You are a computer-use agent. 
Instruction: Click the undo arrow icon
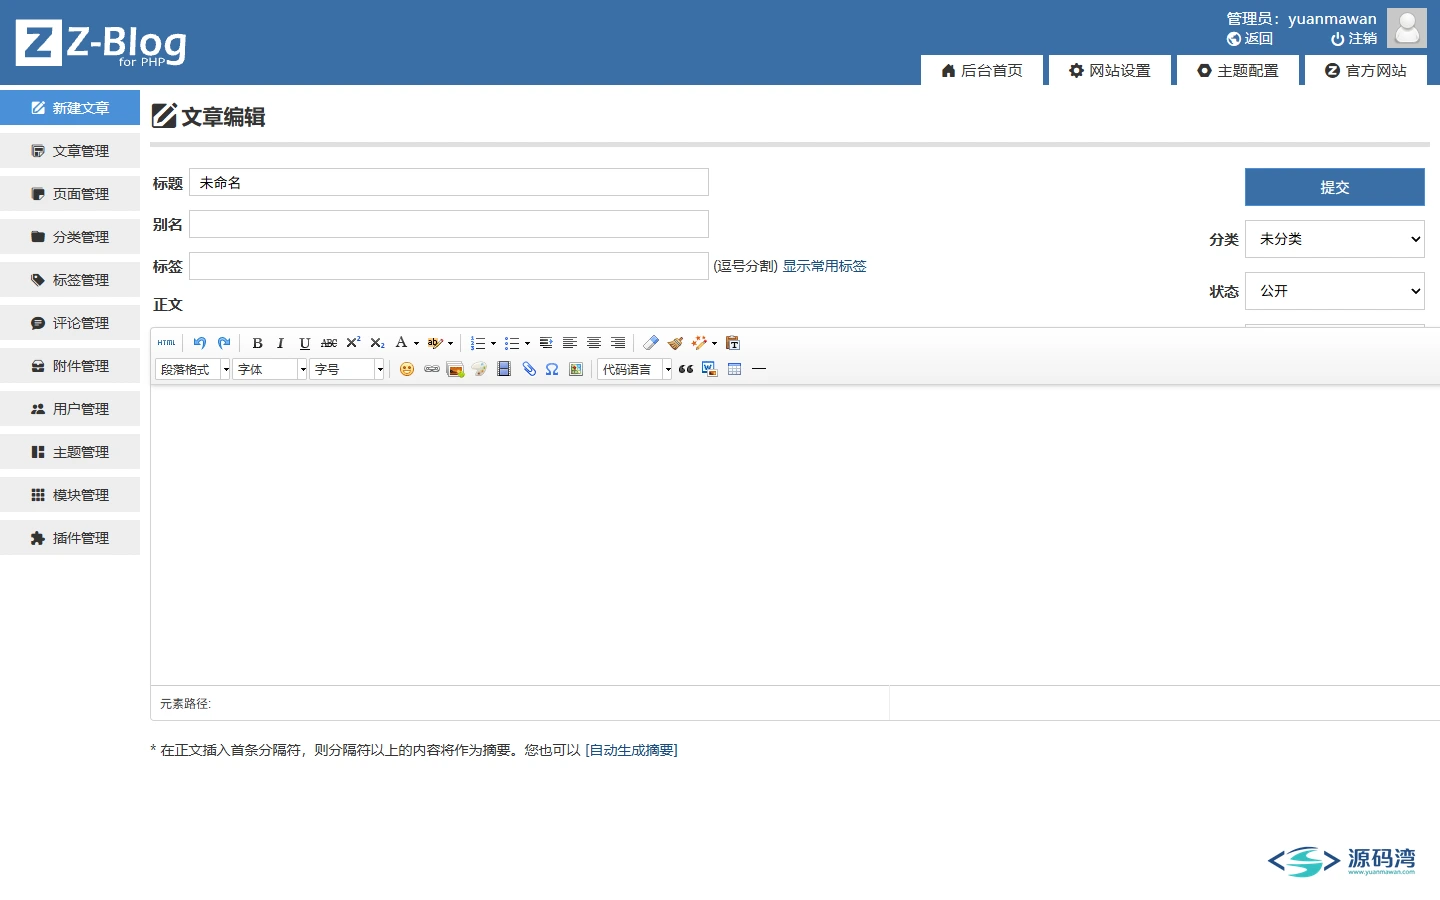[200, 343]
